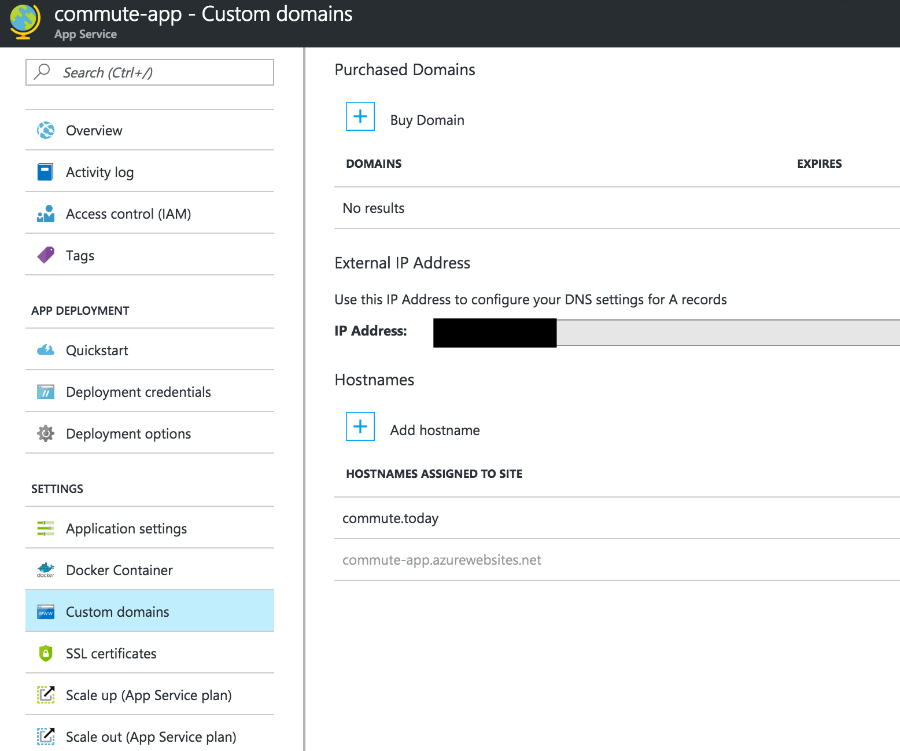Click the magnifier icon in the search box
900x751 pixels.
coord(42,72)
